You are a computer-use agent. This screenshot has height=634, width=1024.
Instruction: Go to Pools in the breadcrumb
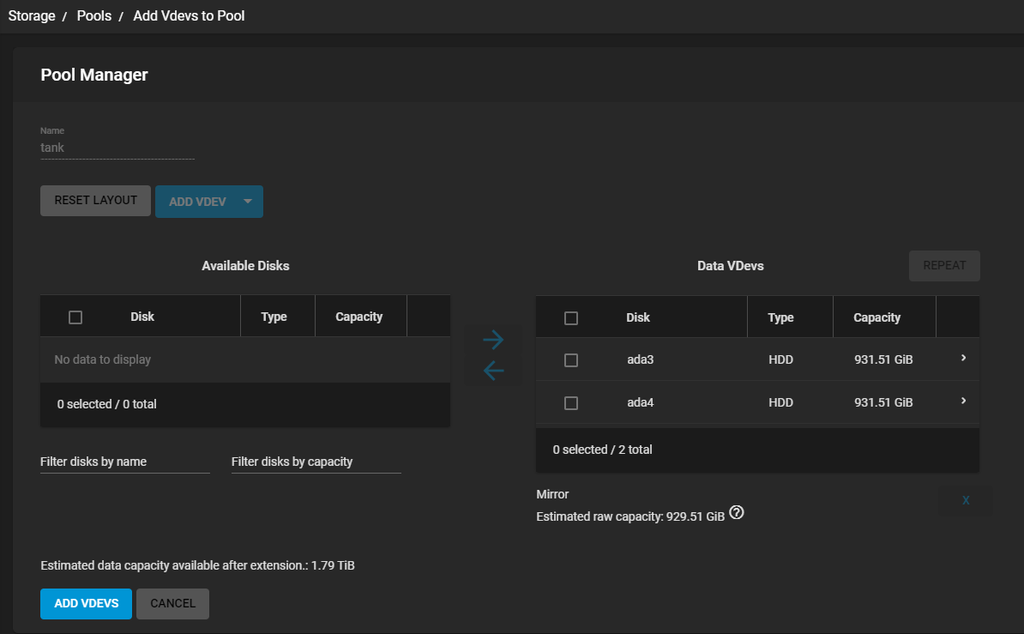(x=94, y=16)
